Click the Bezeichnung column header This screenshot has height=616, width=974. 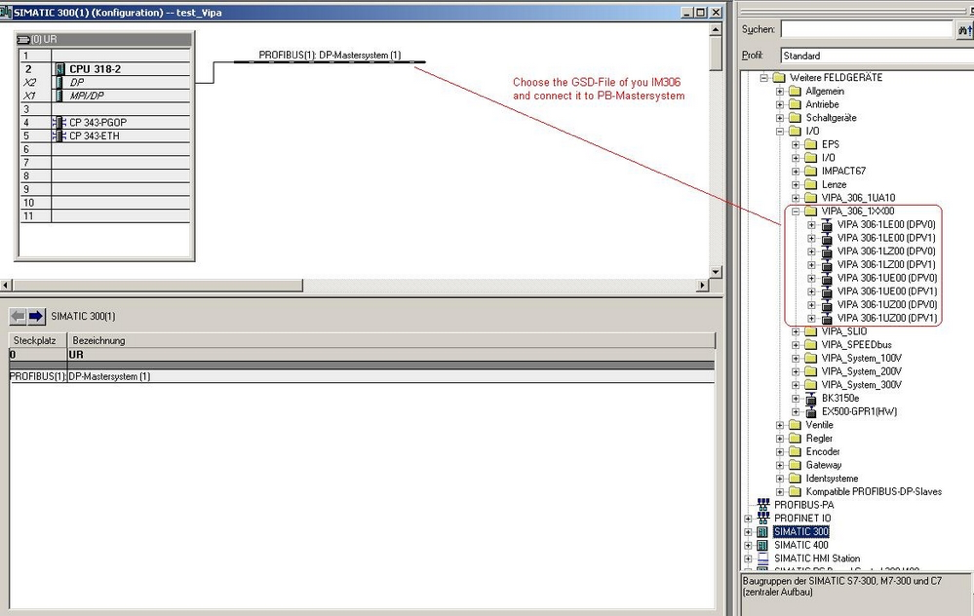click(x=391, y=340)
